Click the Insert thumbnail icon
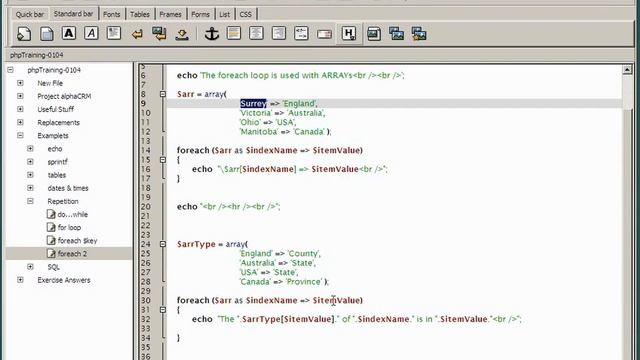The image size is (640, 360). point(396,34)
